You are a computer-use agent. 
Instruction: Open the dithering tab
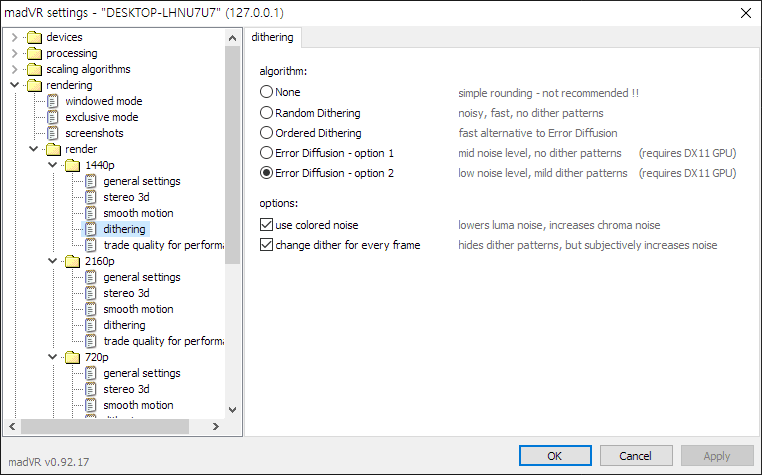(273, 38)
